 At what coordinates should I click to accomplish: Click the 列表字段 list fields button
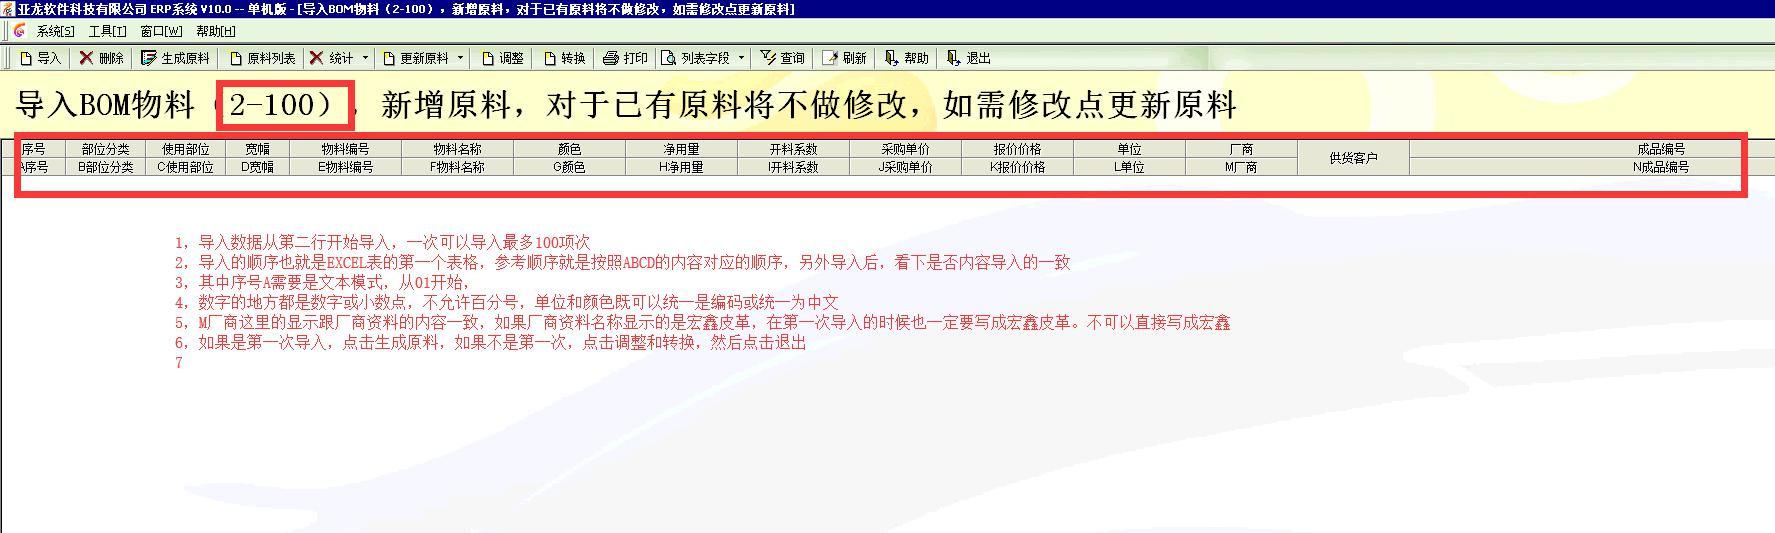click(695, 58)
